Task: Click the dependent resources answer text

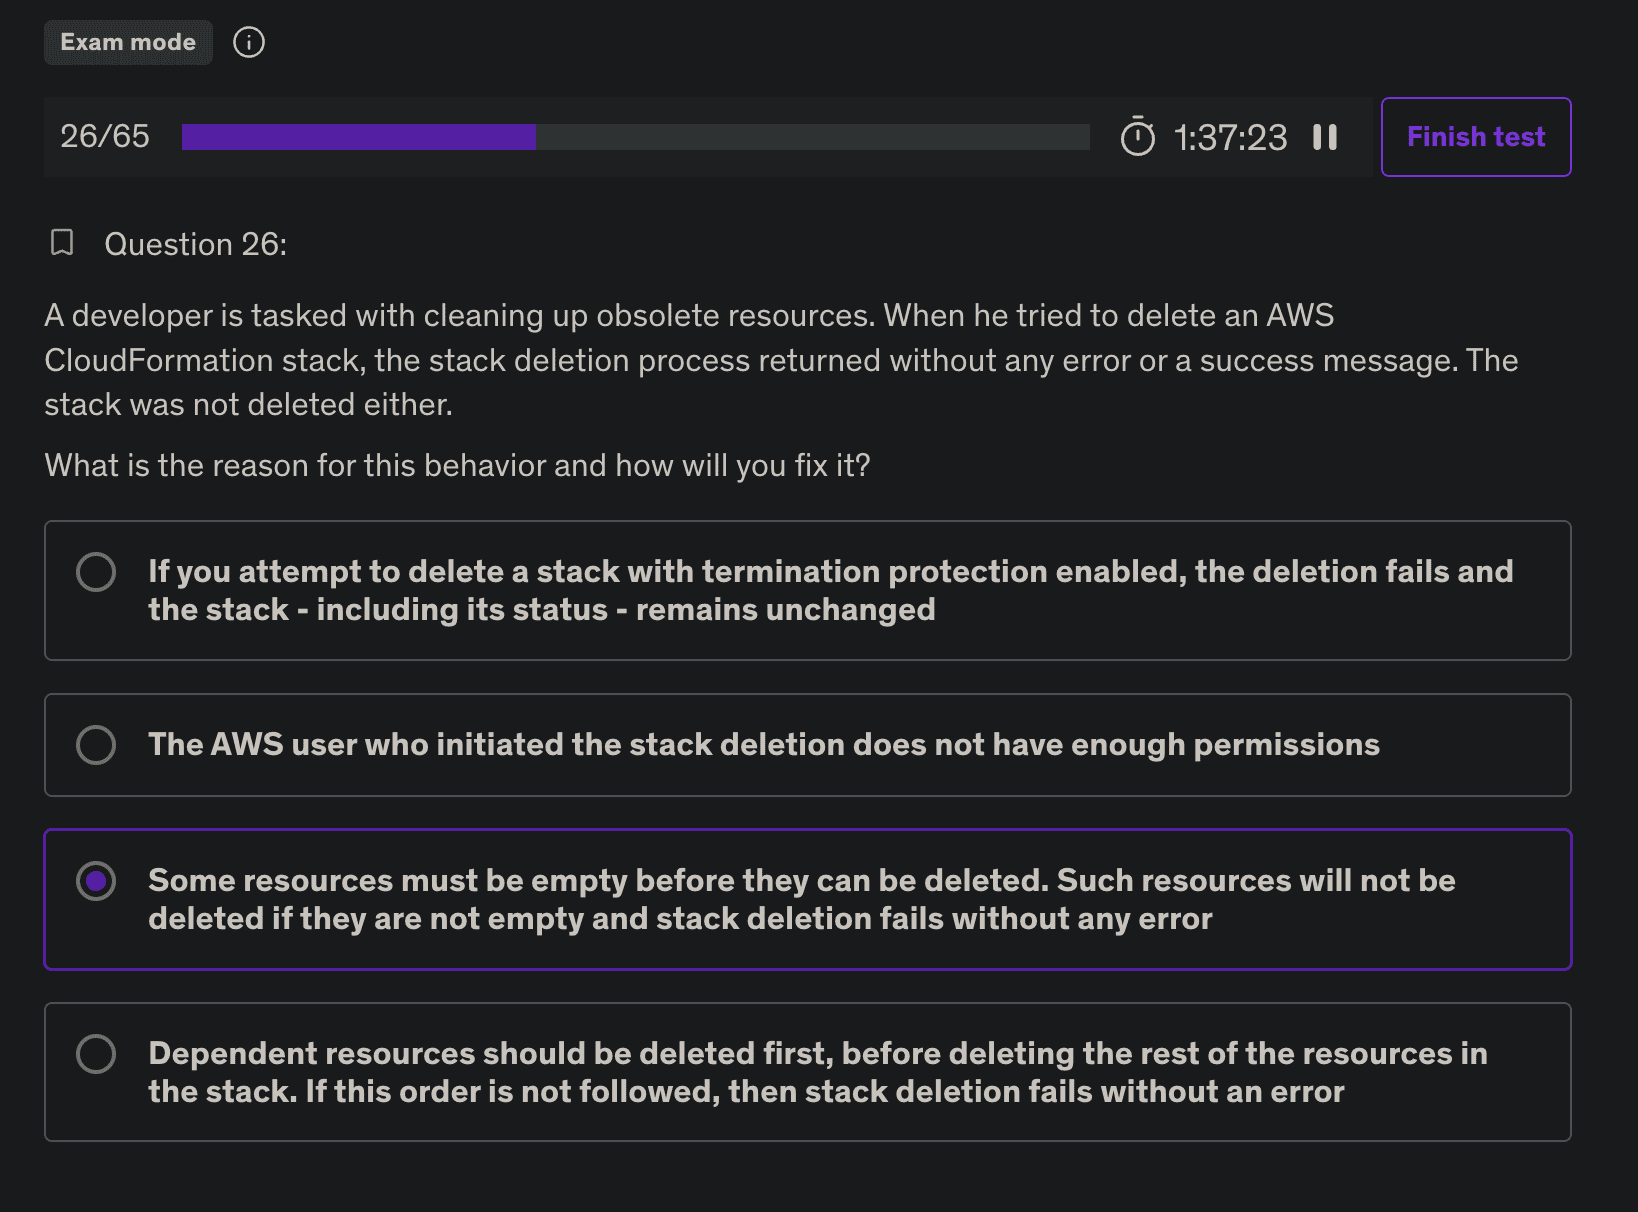Action: point(817,1072)
